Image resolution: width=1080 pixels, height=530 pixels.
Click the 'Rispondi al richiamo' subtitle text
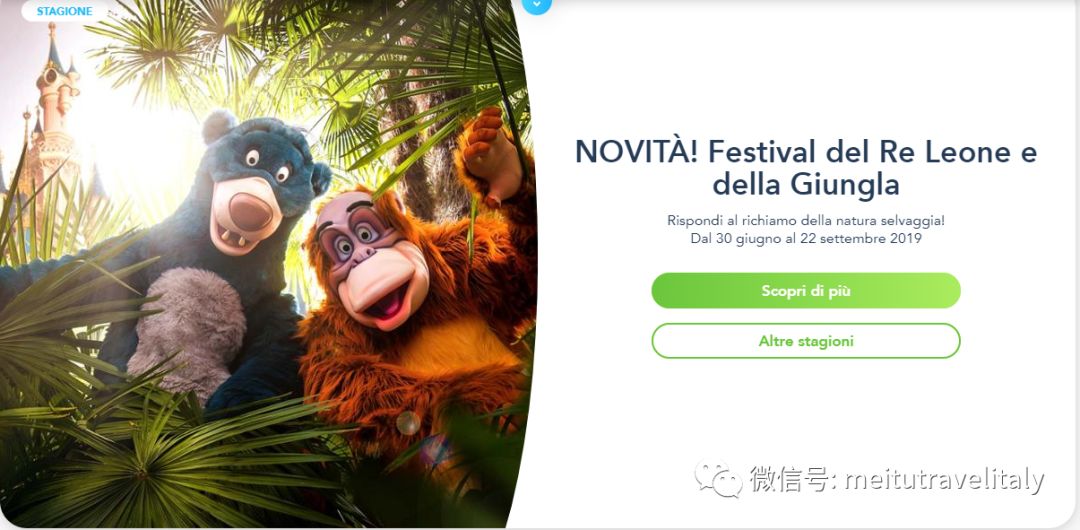coord(806,221)
